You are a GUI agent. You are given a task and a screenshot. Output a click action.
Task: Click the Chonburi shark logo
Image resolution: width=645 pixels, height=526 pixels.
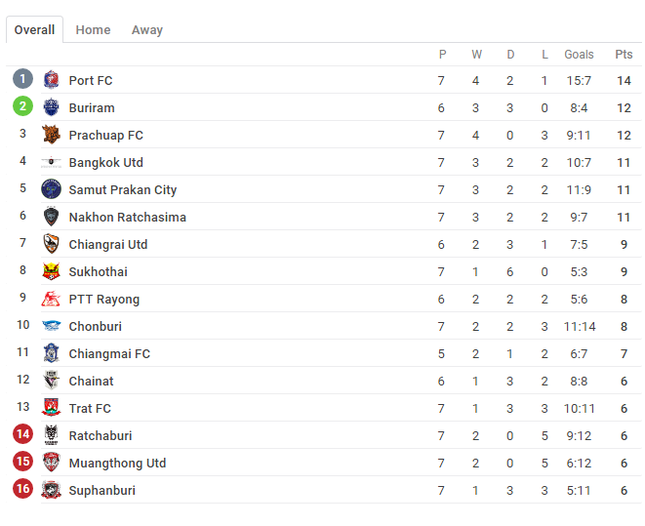pos(51,326)
